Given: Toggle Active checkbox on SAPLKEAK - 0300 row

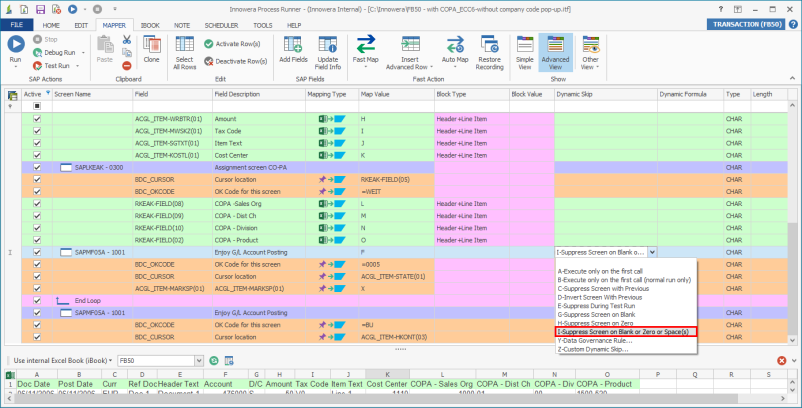Looking at the screenshot, I should pos(38,167).
